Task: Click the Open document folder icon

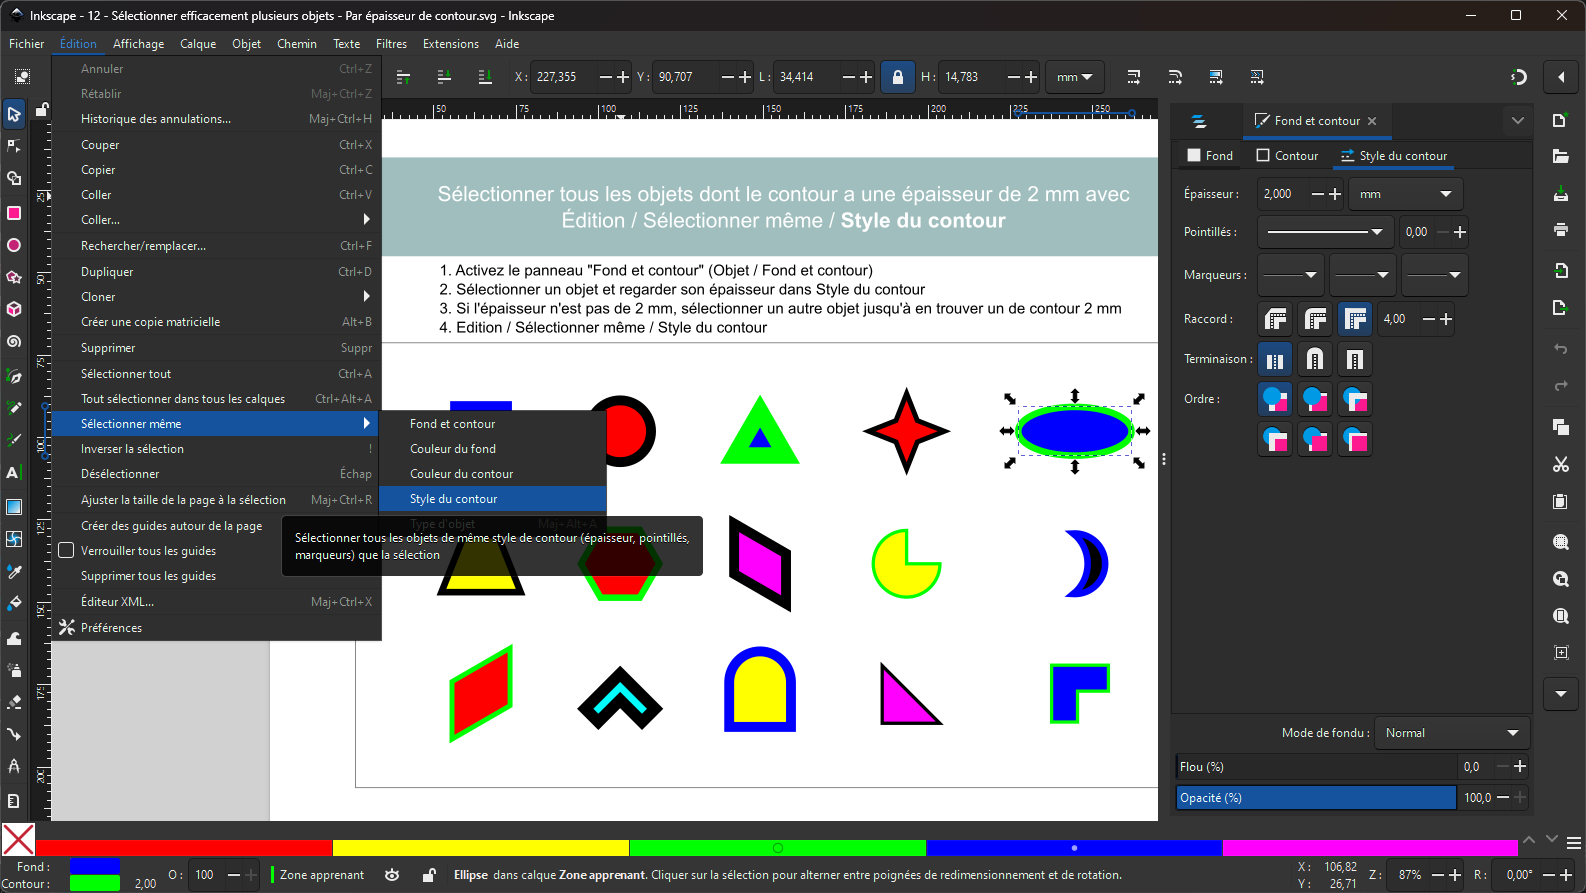Action: [x=1560, y=156]
